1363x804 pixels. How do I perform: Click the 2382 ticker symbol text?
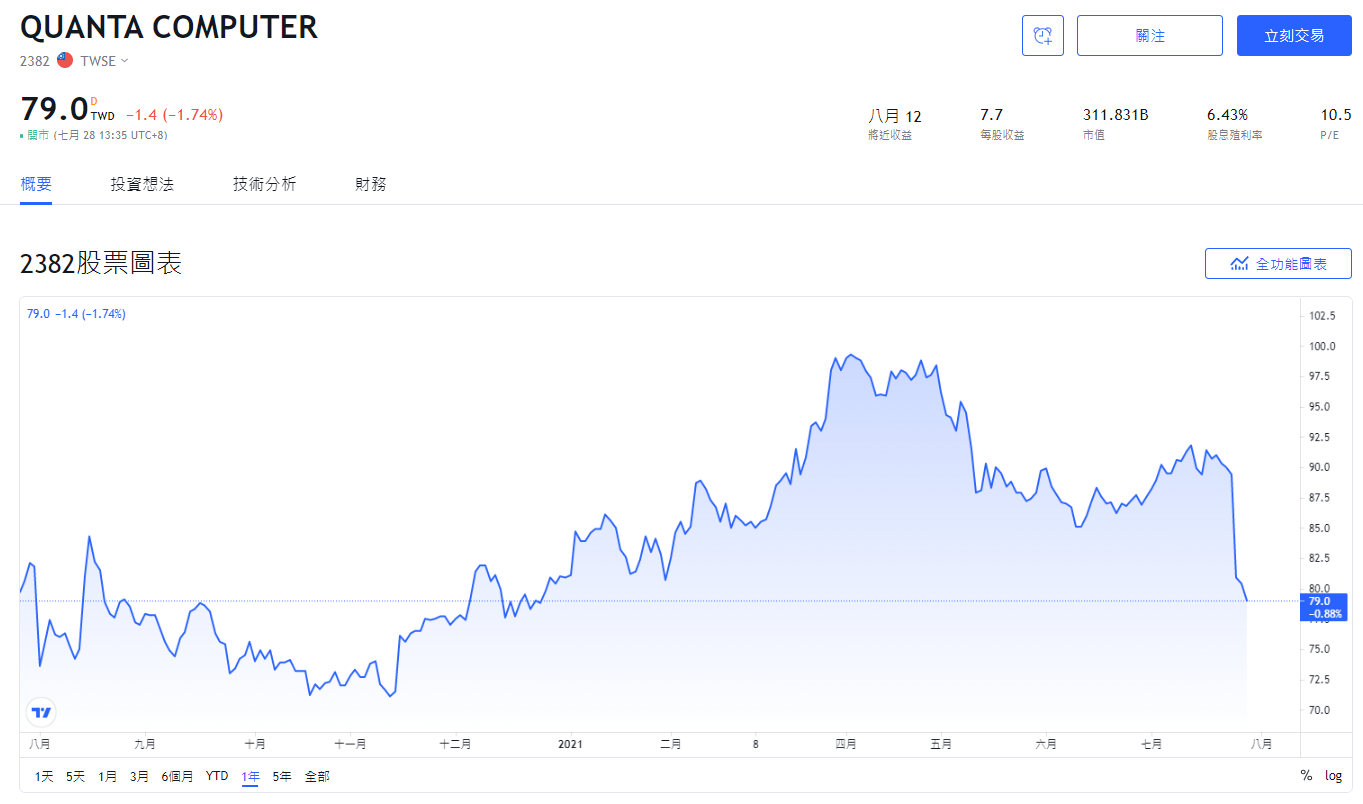click(x=34, y=61)
